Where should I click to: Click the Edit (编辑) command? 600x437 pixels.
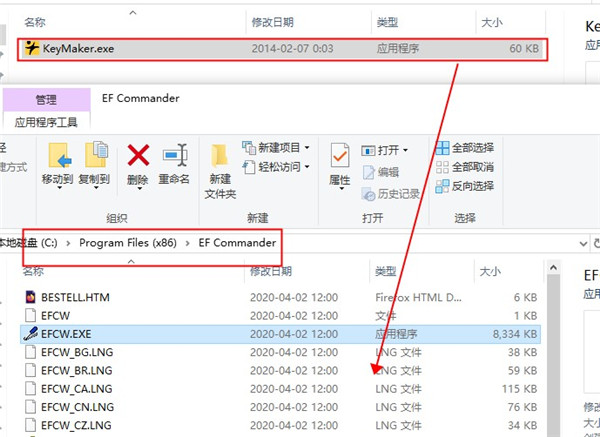381,172
